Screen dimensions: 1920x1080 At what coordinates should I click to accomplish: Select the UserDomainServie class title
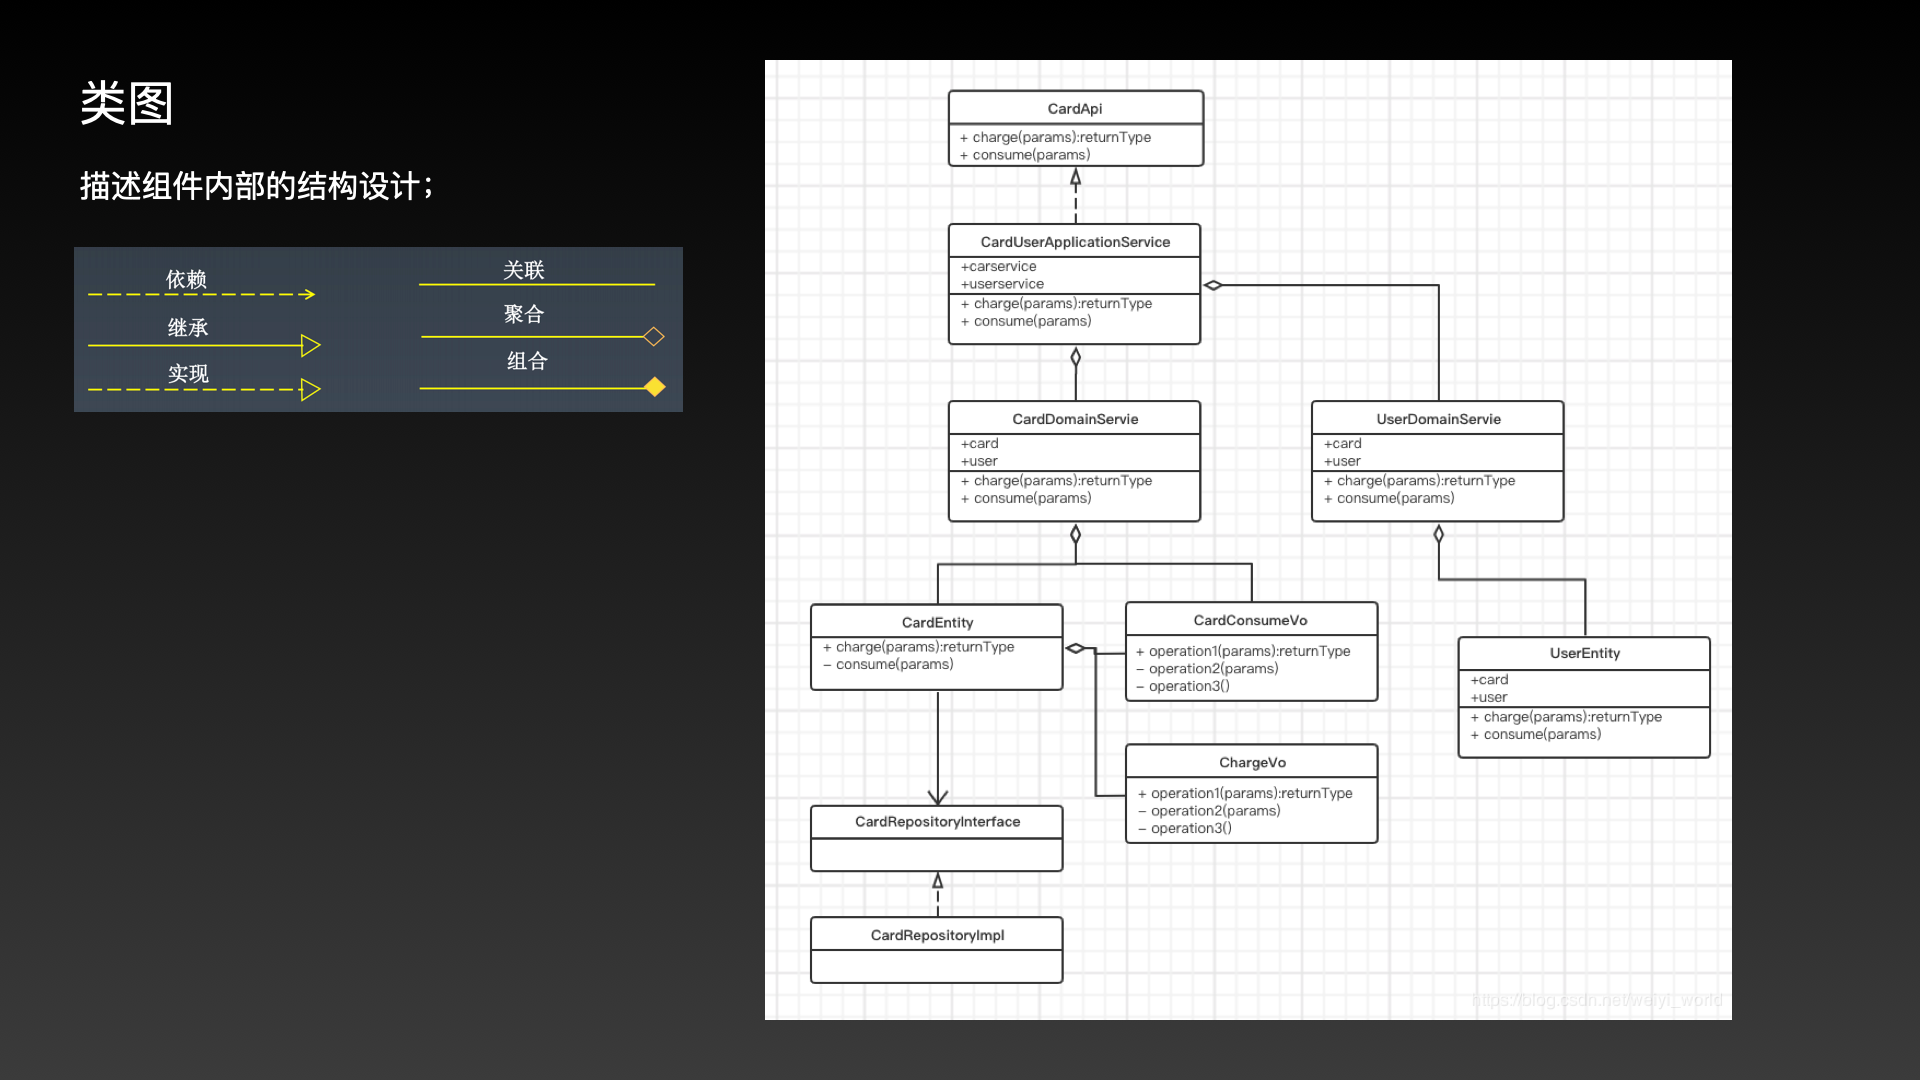coord(1438,419)
